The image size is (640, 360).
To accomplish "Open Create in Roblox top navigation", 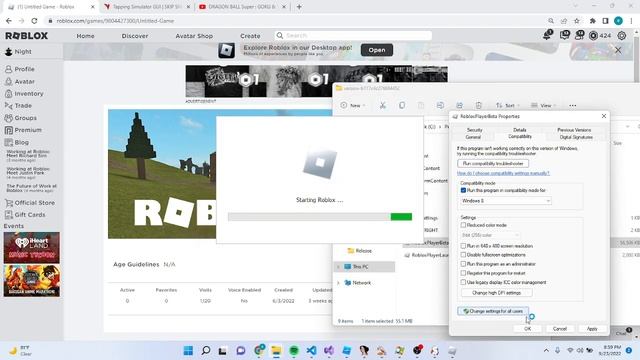I will (250, 36).
